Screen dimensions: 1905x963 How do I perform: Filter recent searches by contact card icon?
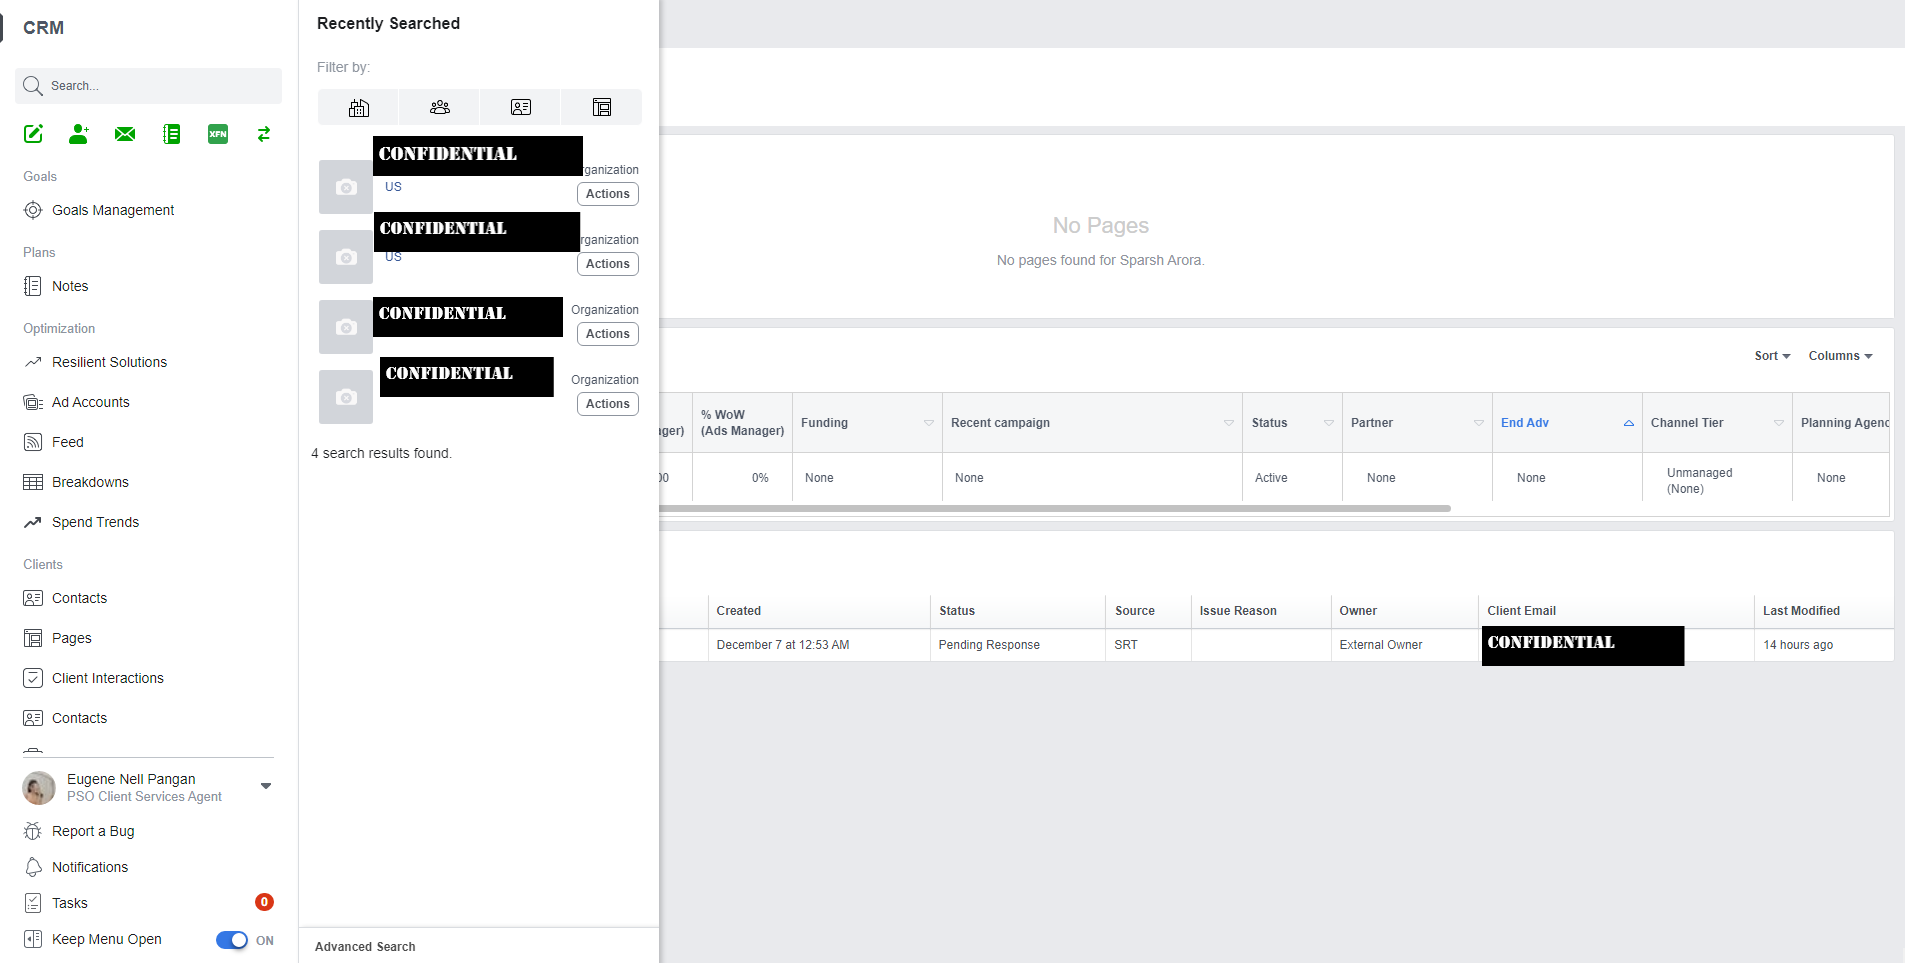(521, 107)
